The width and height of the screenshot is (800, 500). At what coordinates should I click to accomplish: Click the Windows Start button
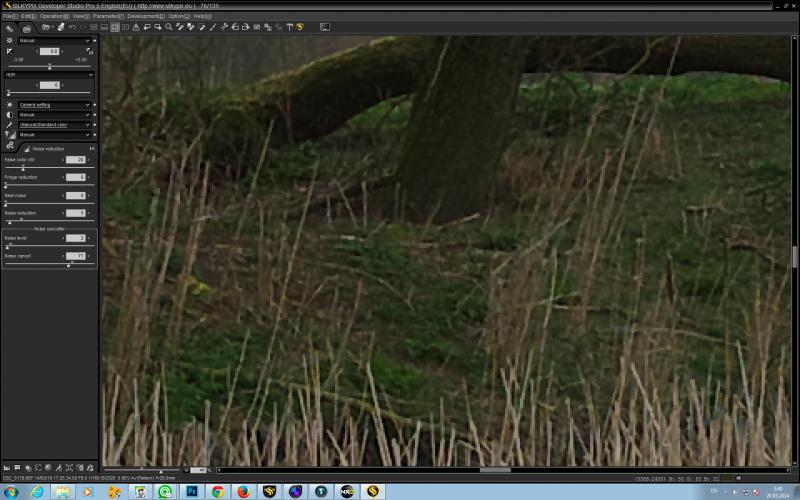point(10,491)
